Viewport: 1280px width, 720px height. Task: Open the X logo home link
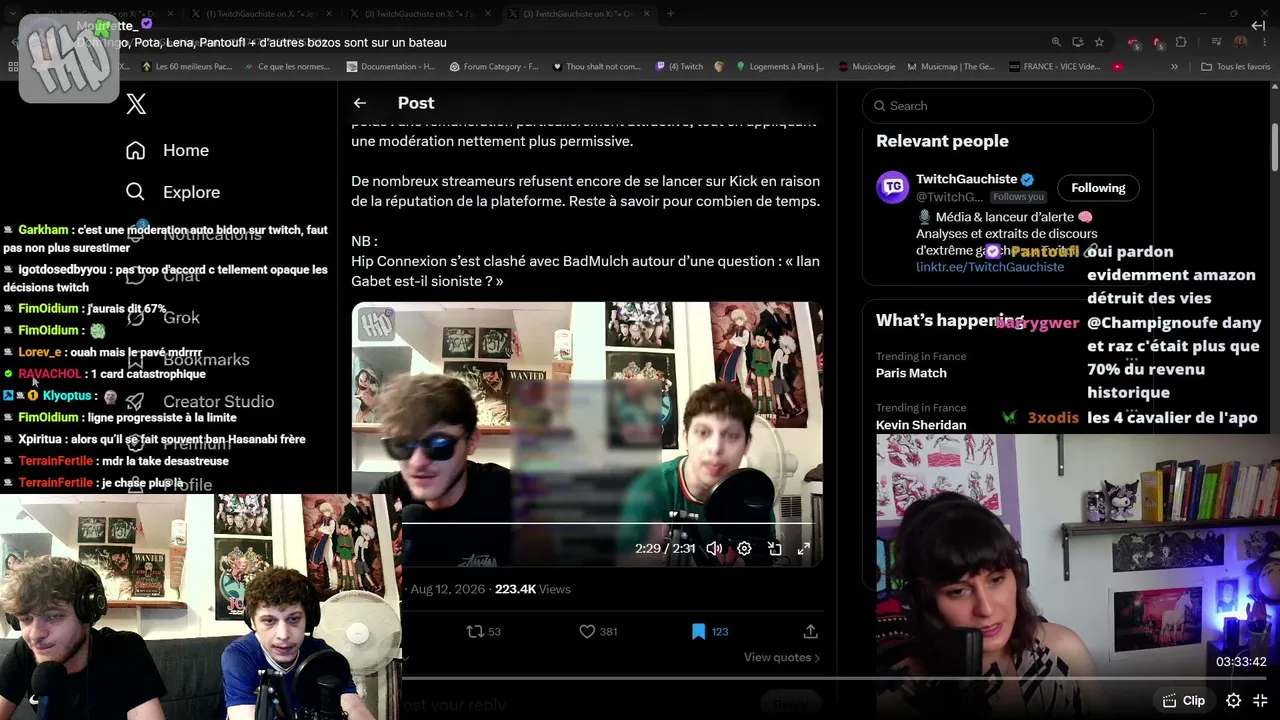(x=137, y=104)
